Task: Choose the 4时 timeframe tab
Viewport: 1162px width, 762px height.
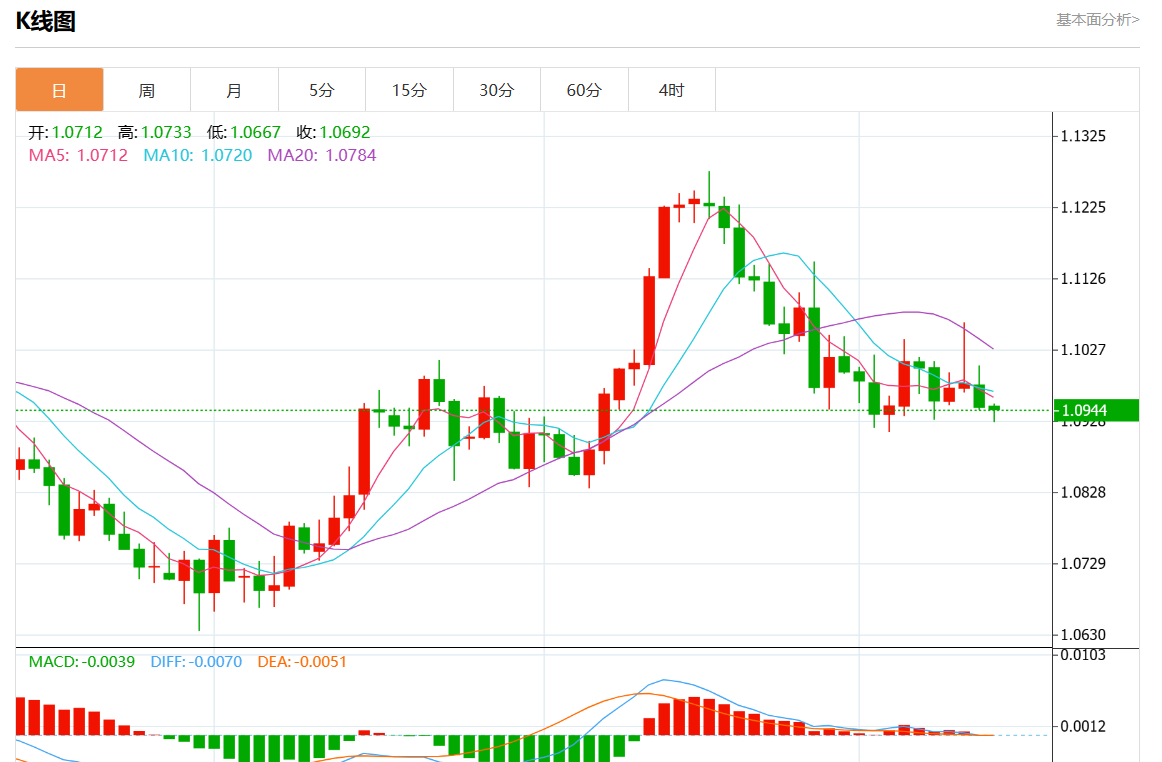Action: pyautogui.click(x=671, y=90)
